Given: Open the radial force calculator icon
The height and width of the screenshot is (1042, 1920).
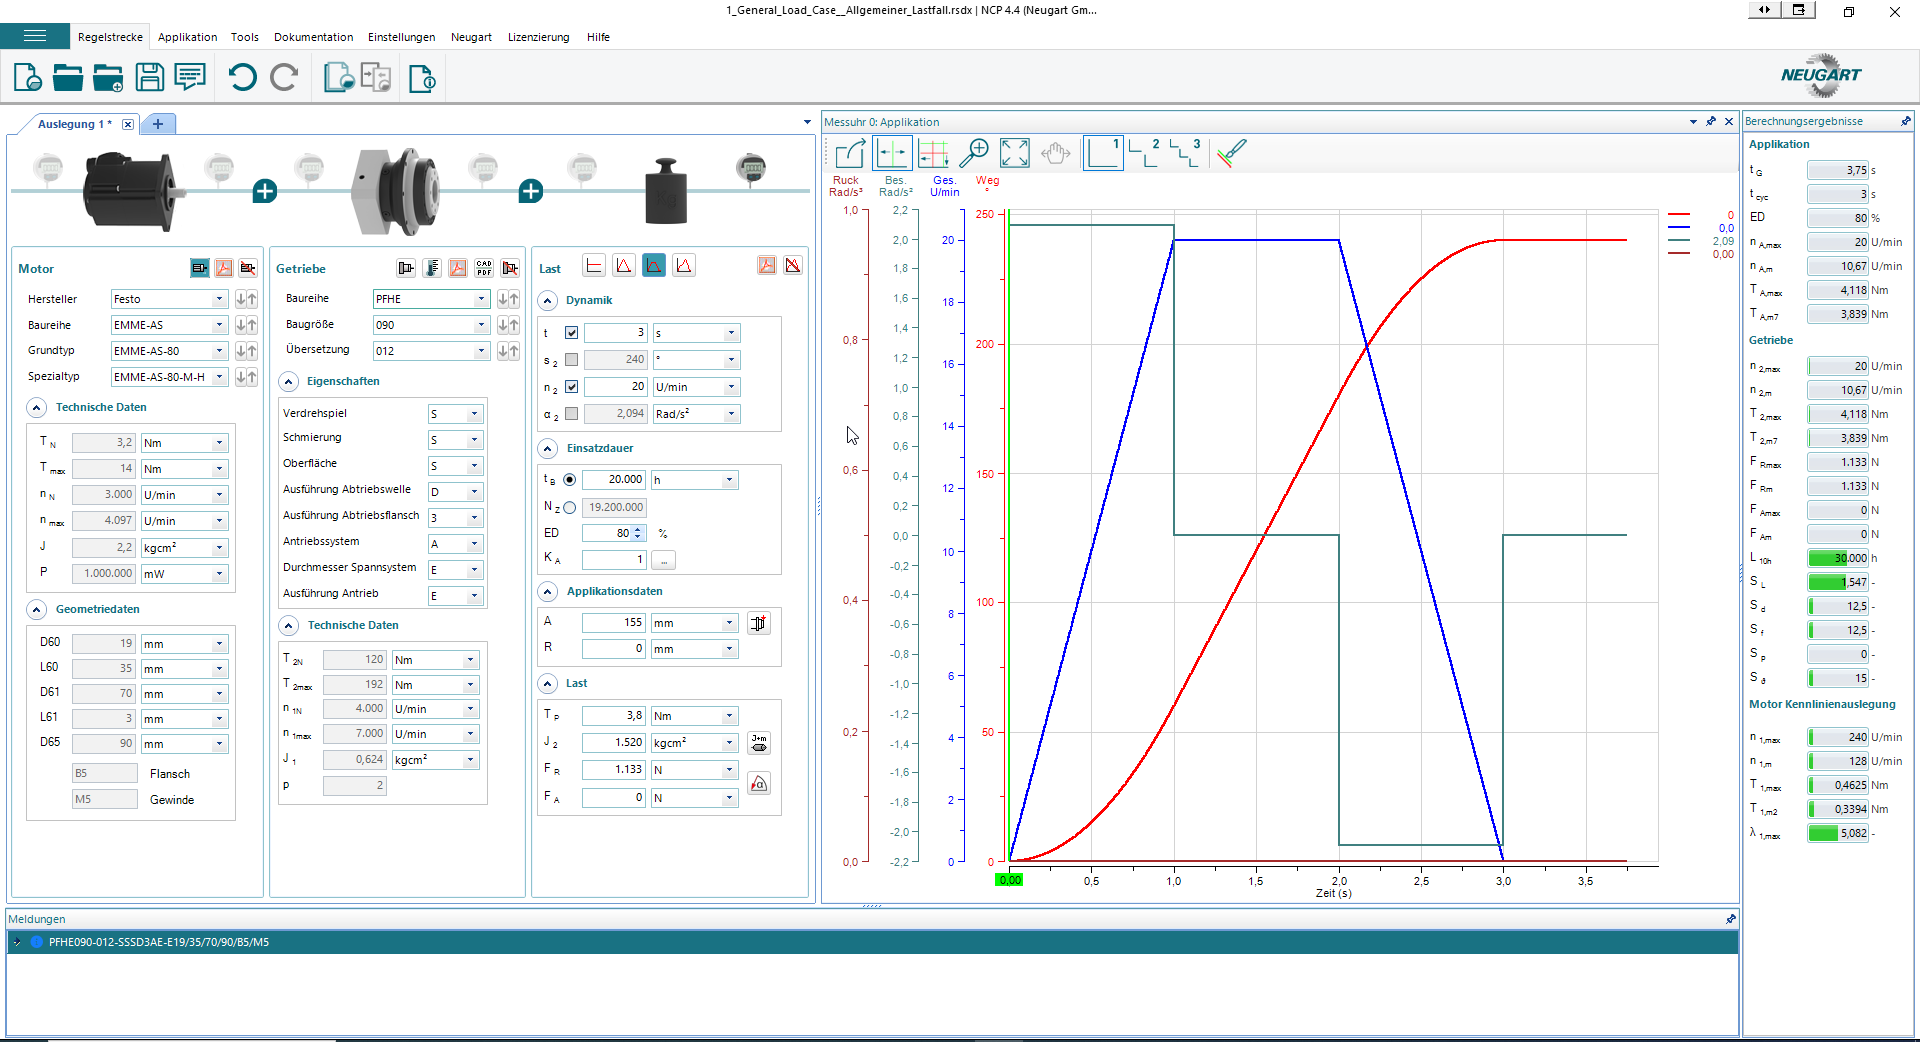Looking at the screenshot, I should (759, 783).
